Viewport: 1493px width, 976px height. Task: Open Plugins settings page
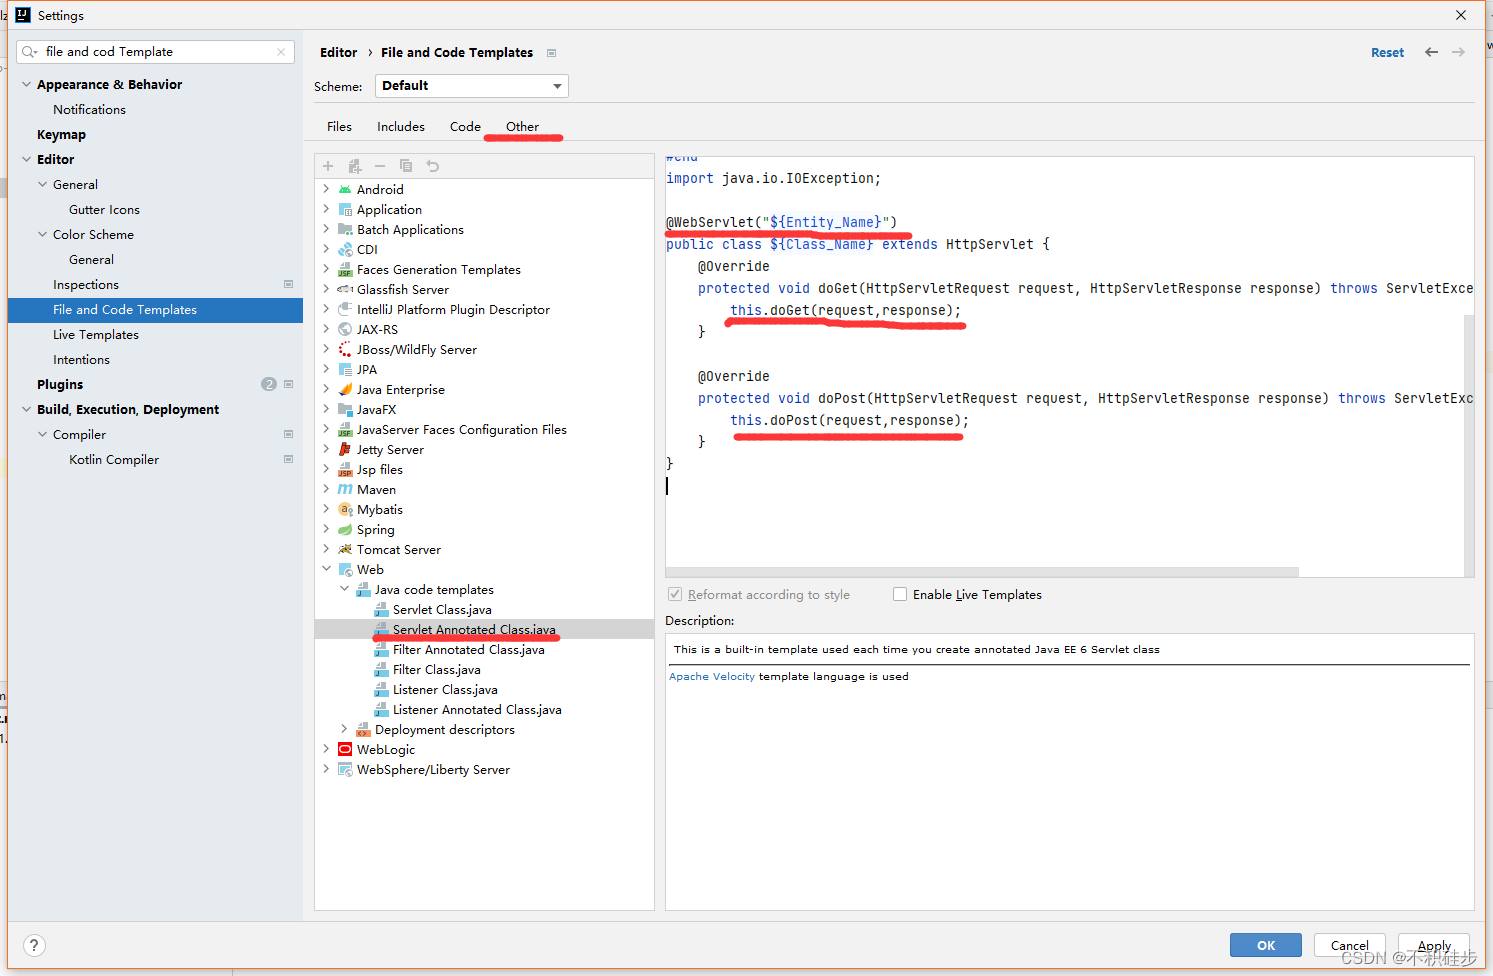pos(60,385)
